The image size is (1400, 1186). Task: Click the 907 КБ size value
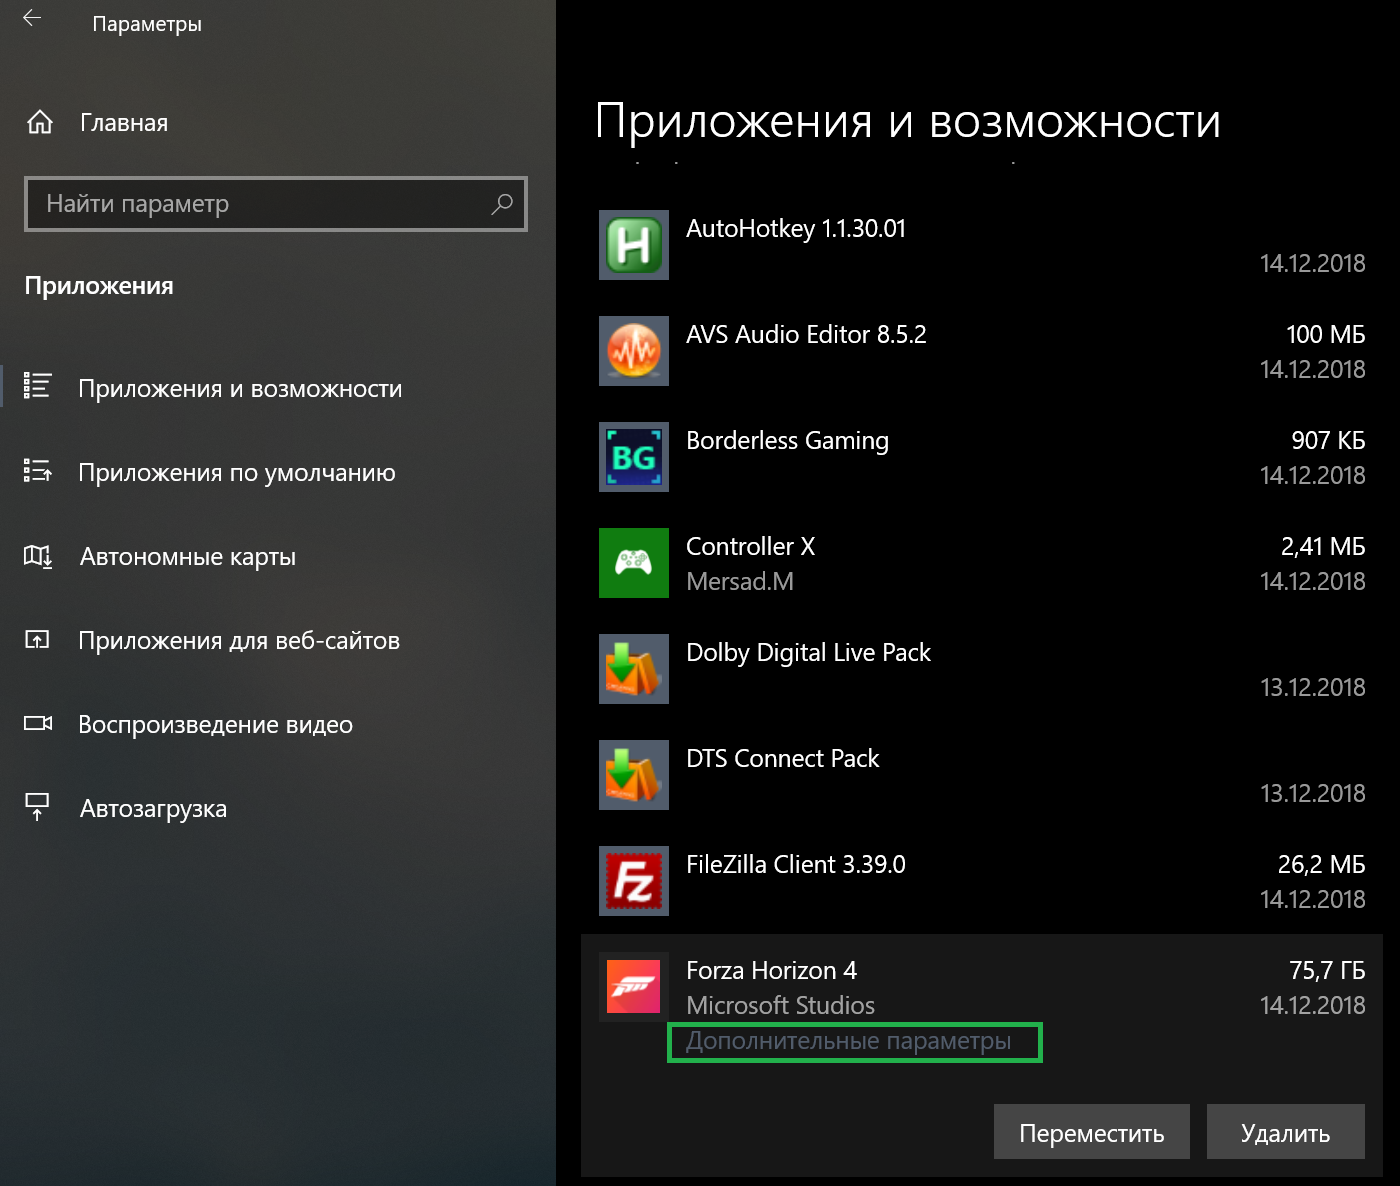click(1328, 440)
